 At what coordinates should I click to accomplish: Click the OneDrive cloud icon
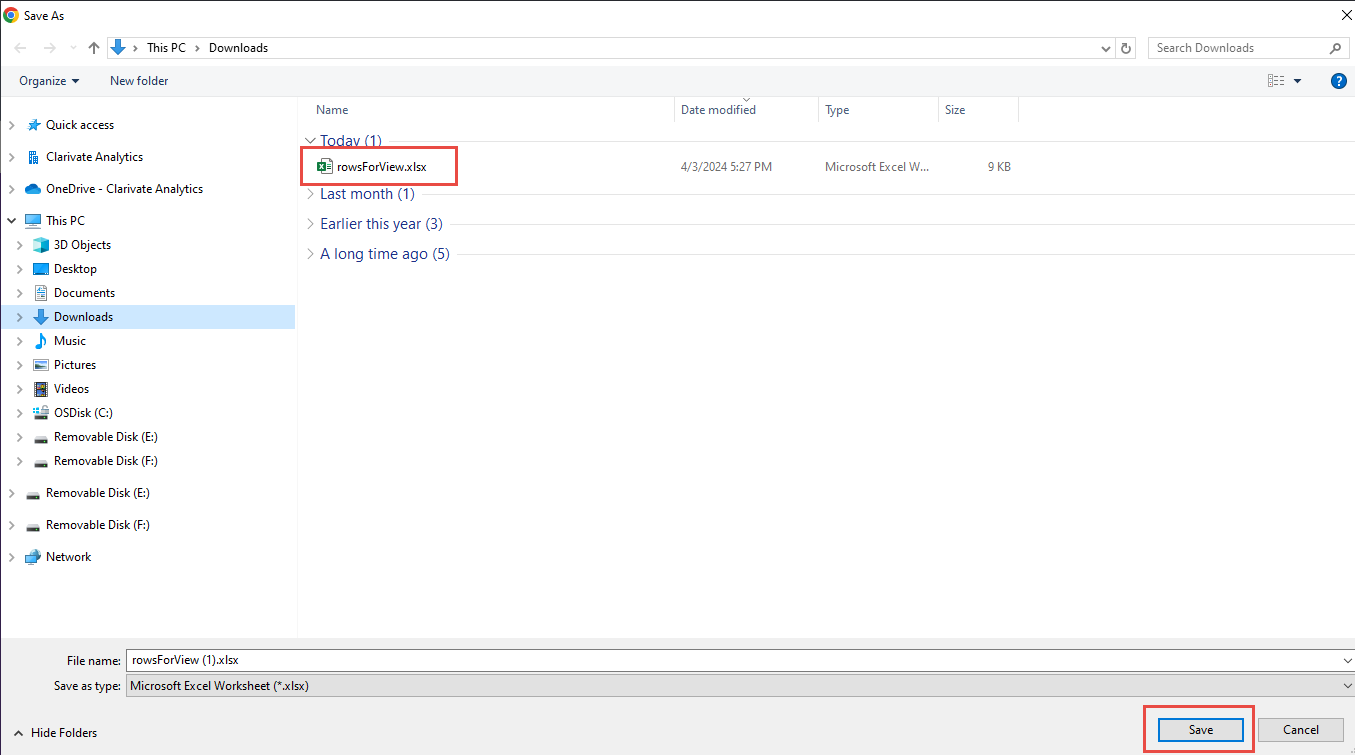pyautogui.click(x=32, y=189)
